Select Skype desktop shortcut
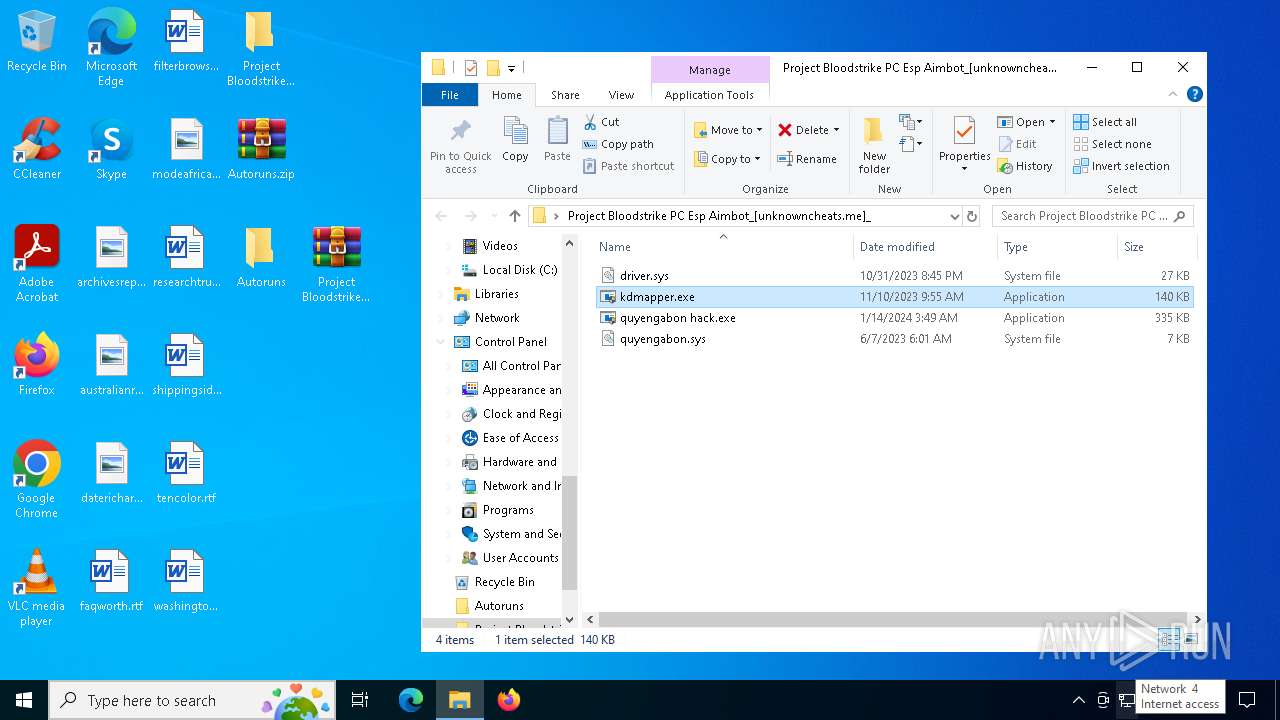Viewport: 1280px width, 720px height. pyautogui.click(x=111, y=149)
